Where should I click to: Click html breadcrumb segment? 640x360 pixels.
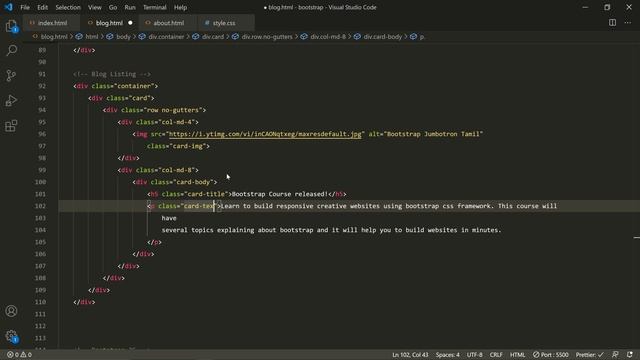[91, 37]
